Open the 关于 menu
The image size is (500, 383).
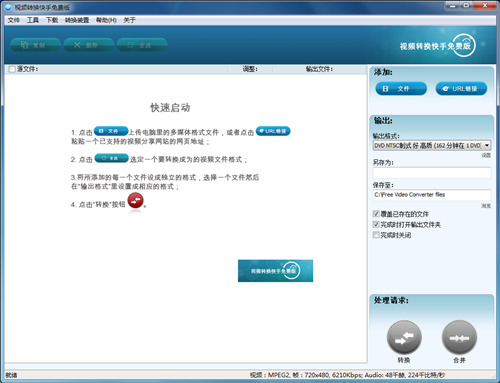129,20
